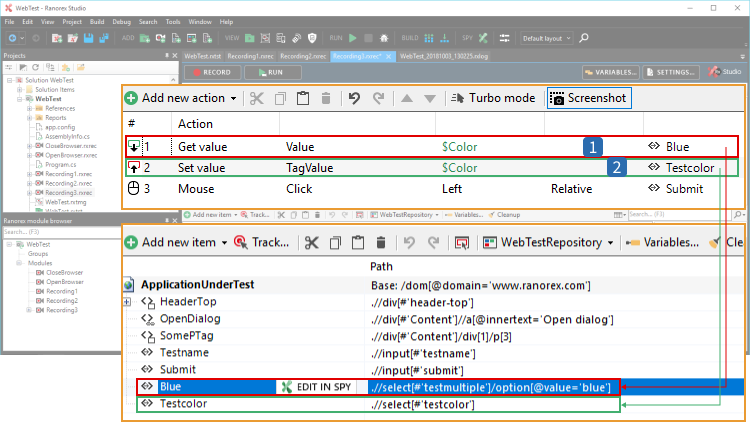Open the Add new action dropdown arrow
The height and width of the screenshot is (422, 750).
[233, 98]
